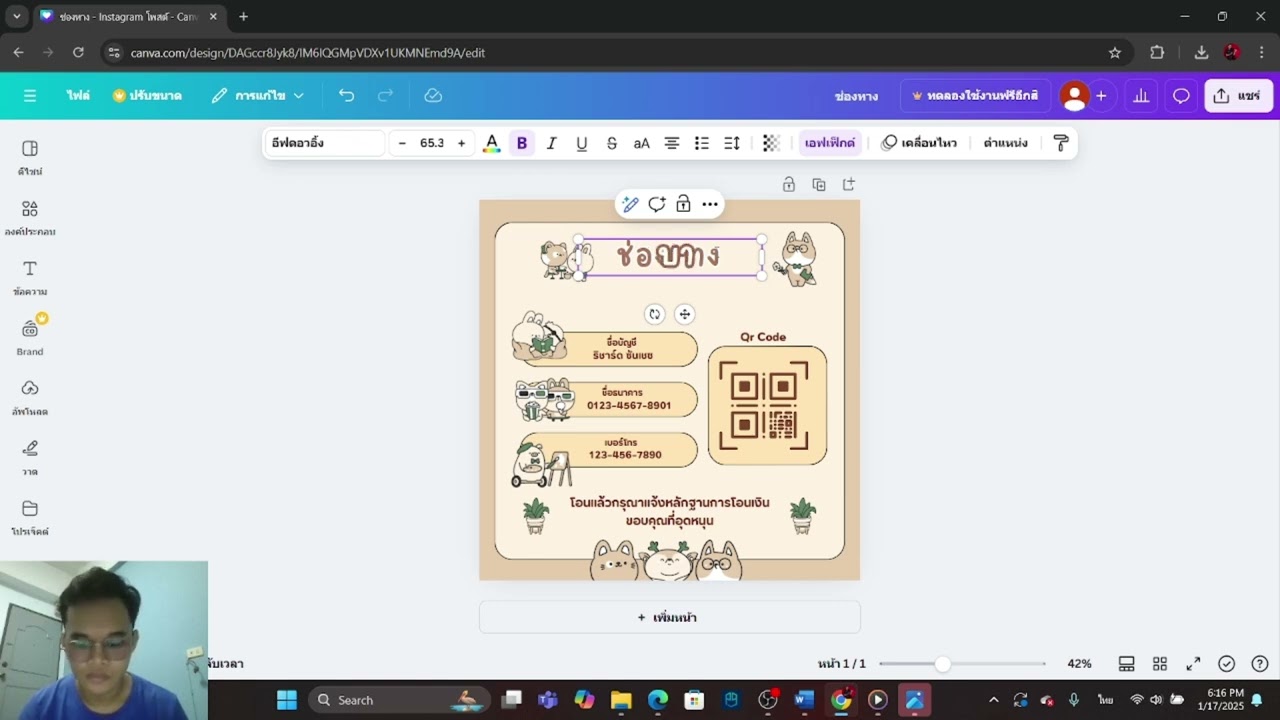Open the ข้อความ (Text) side panel
Image resolution: width=1280 pixels, height=720 pixels.
pos(30,278)
